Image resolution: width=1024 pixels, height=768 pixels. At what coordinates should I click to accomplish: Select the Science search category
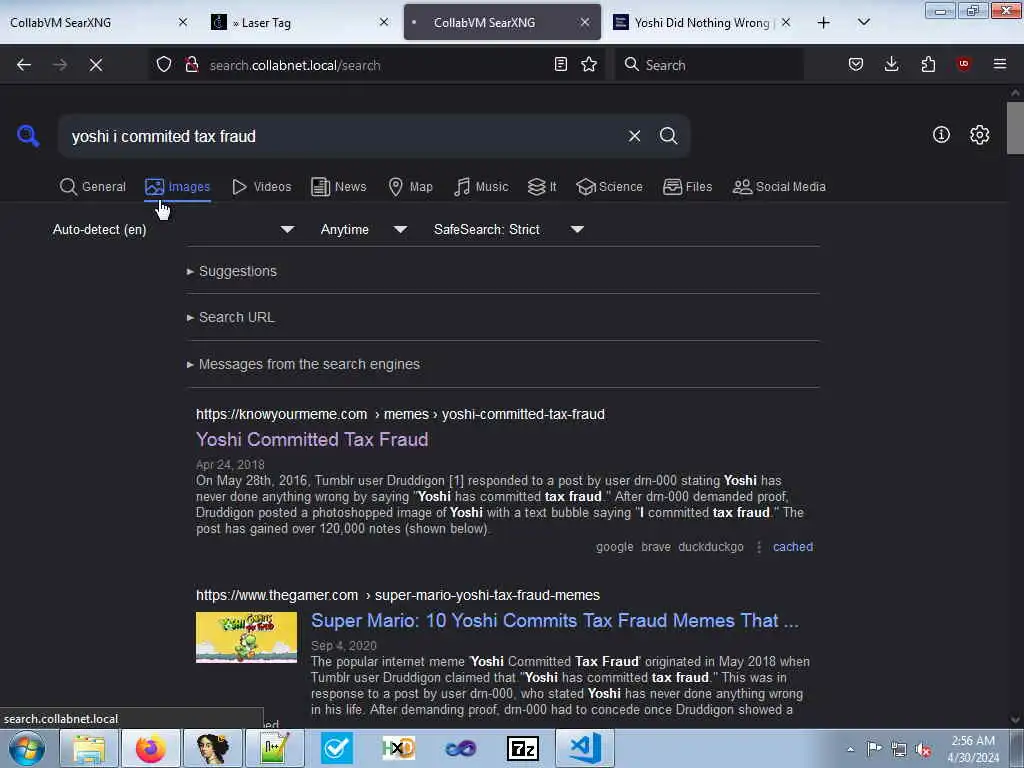pos(609,187)
